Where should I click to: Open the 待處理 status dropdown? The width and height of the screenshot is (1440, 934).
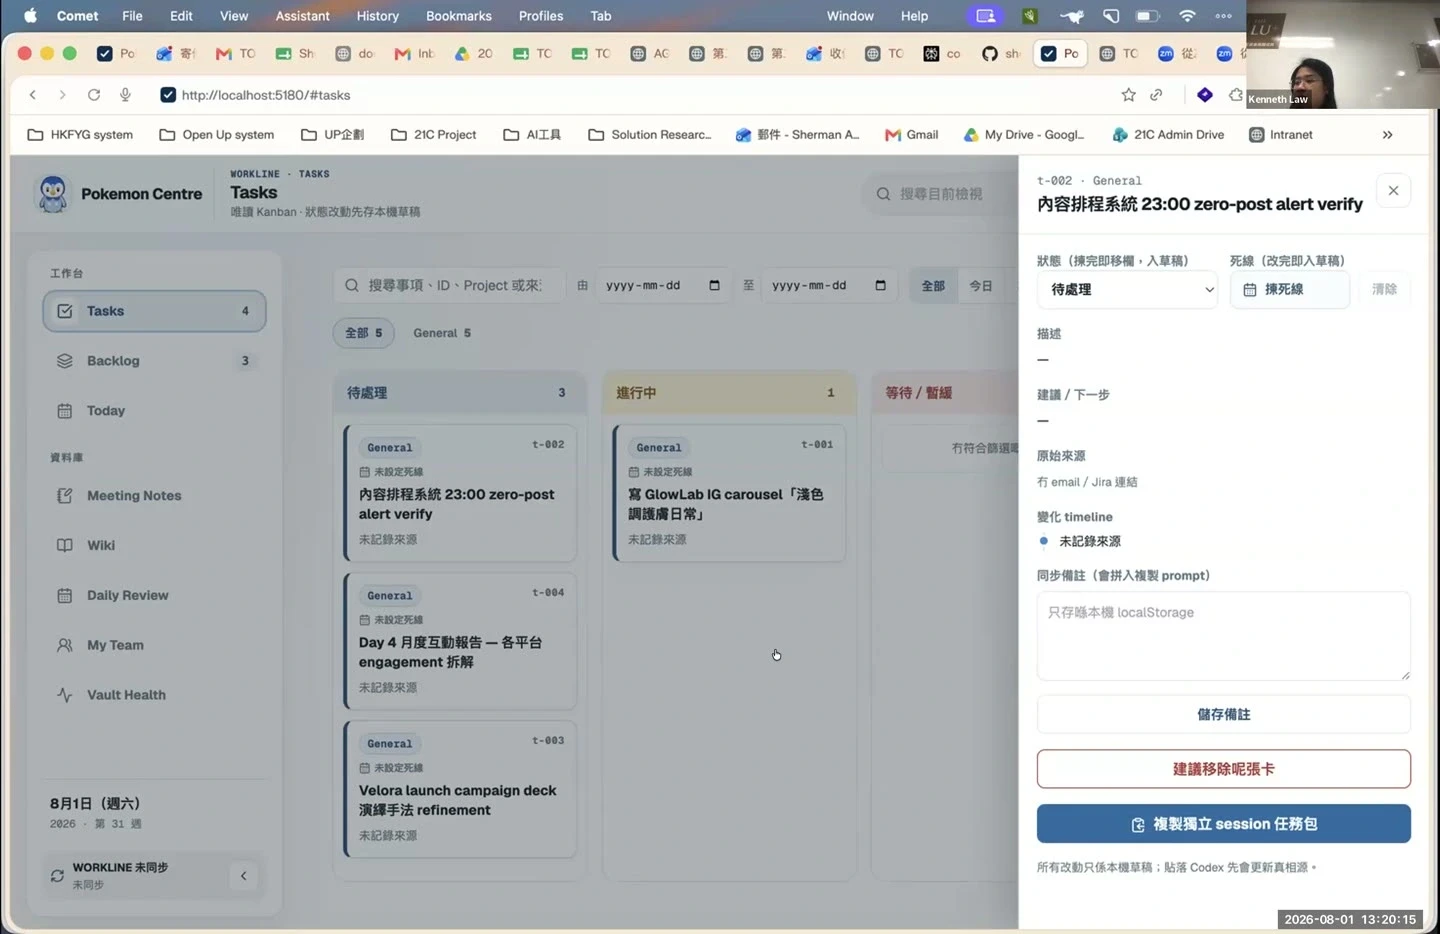(1128, 290)
